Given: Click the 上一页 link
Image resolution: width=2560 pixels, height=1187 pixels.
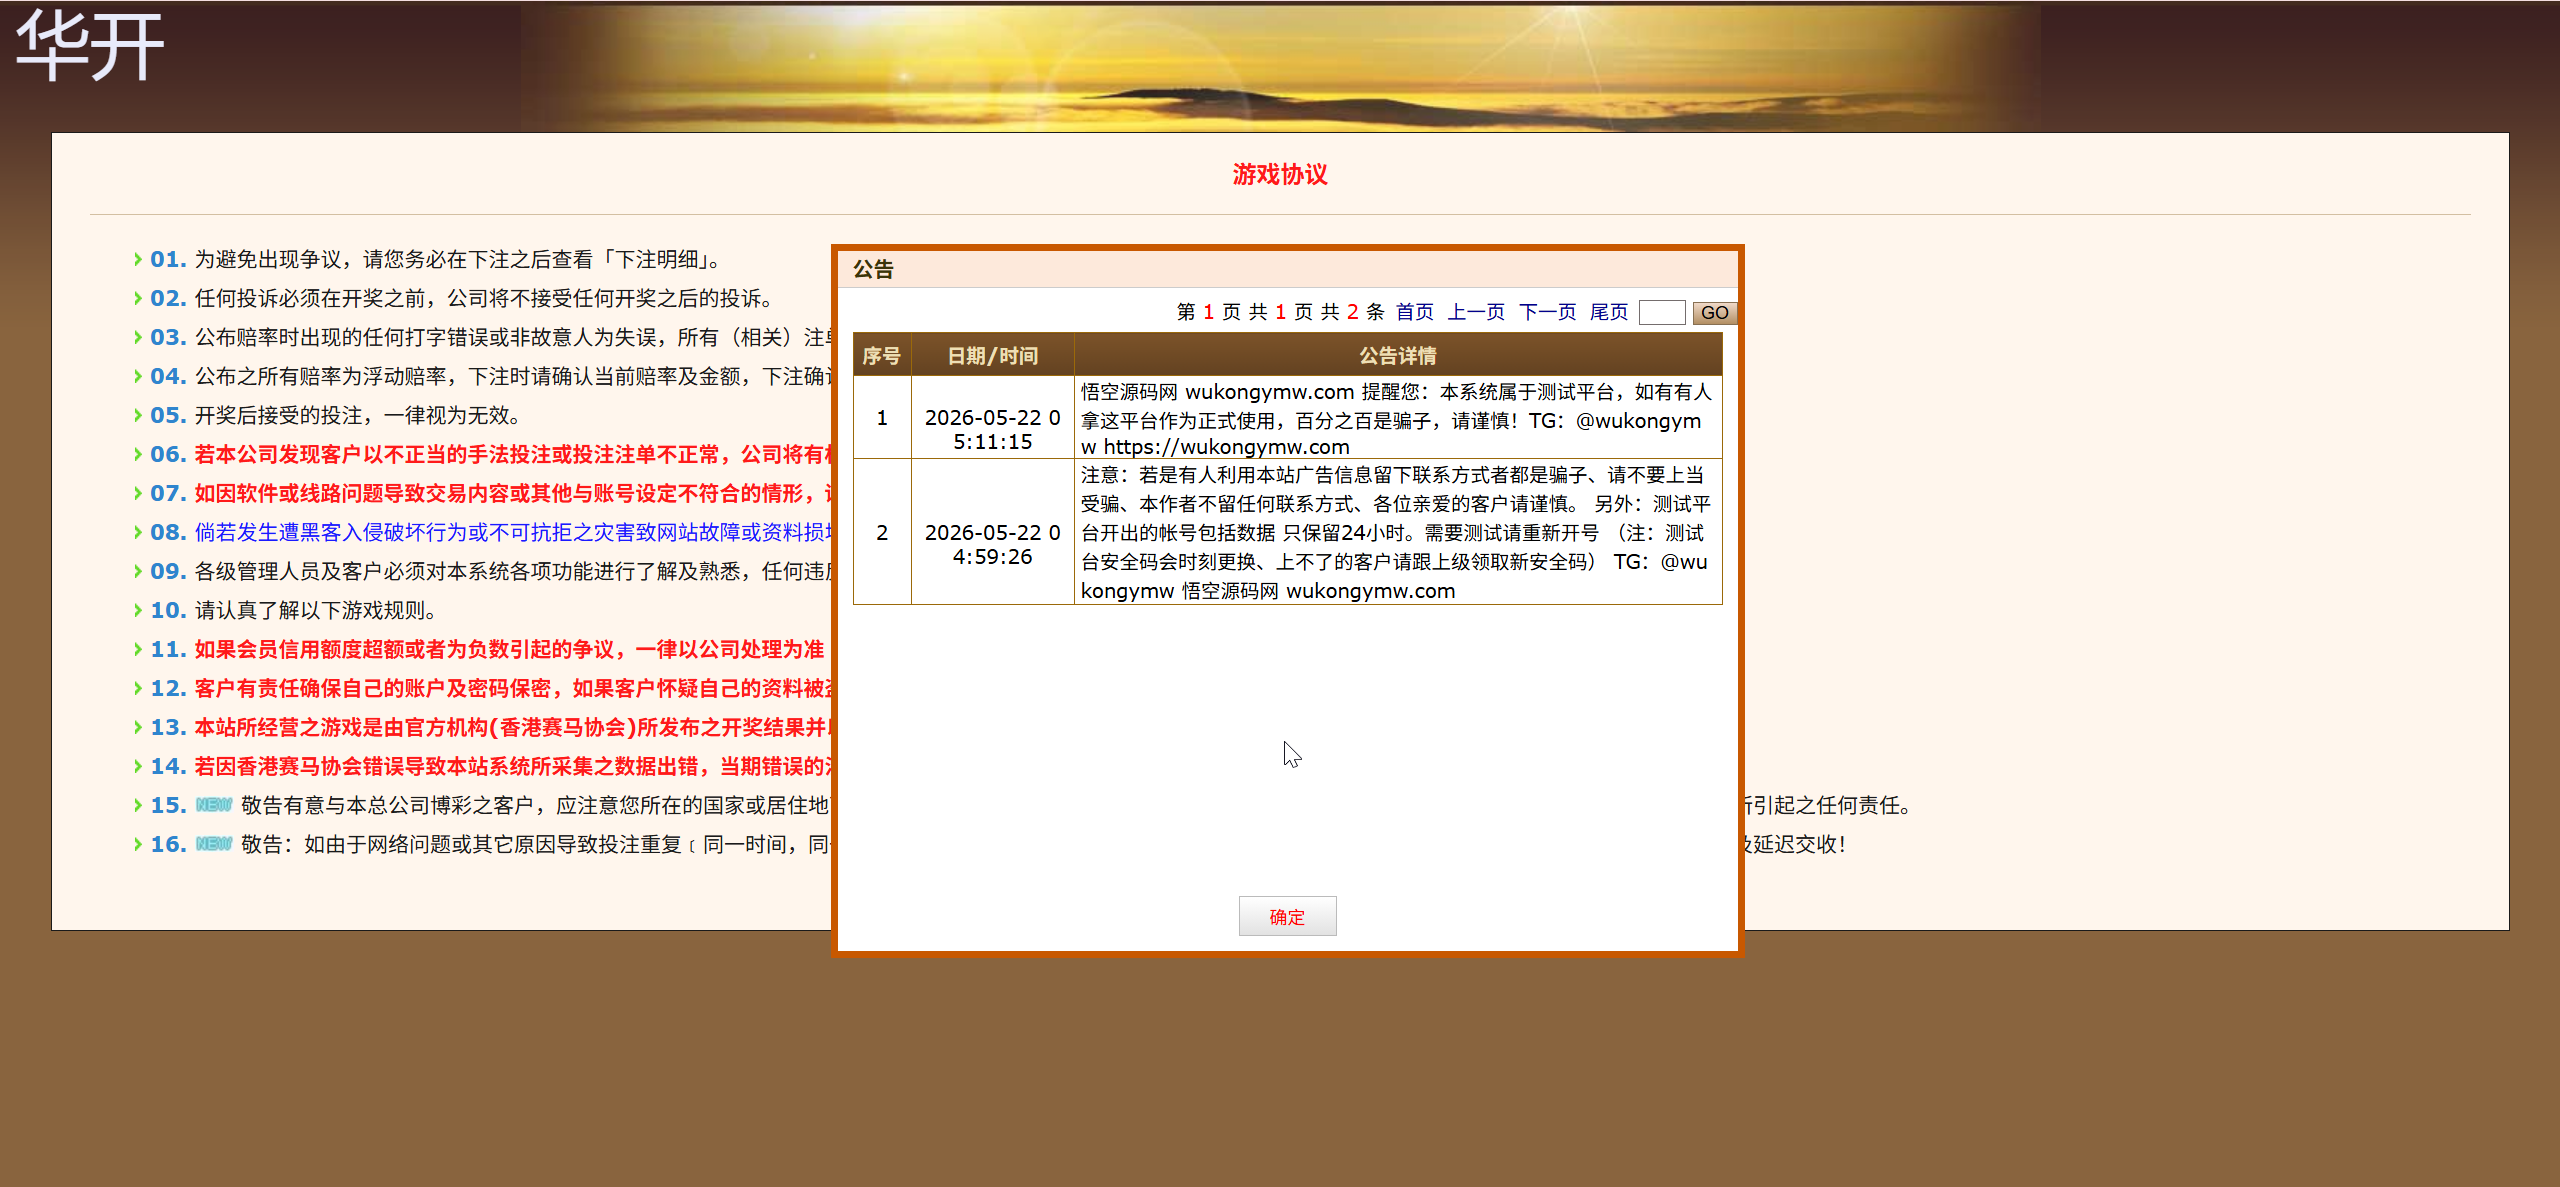Looking at the screenshot, I should (1476, 312).
